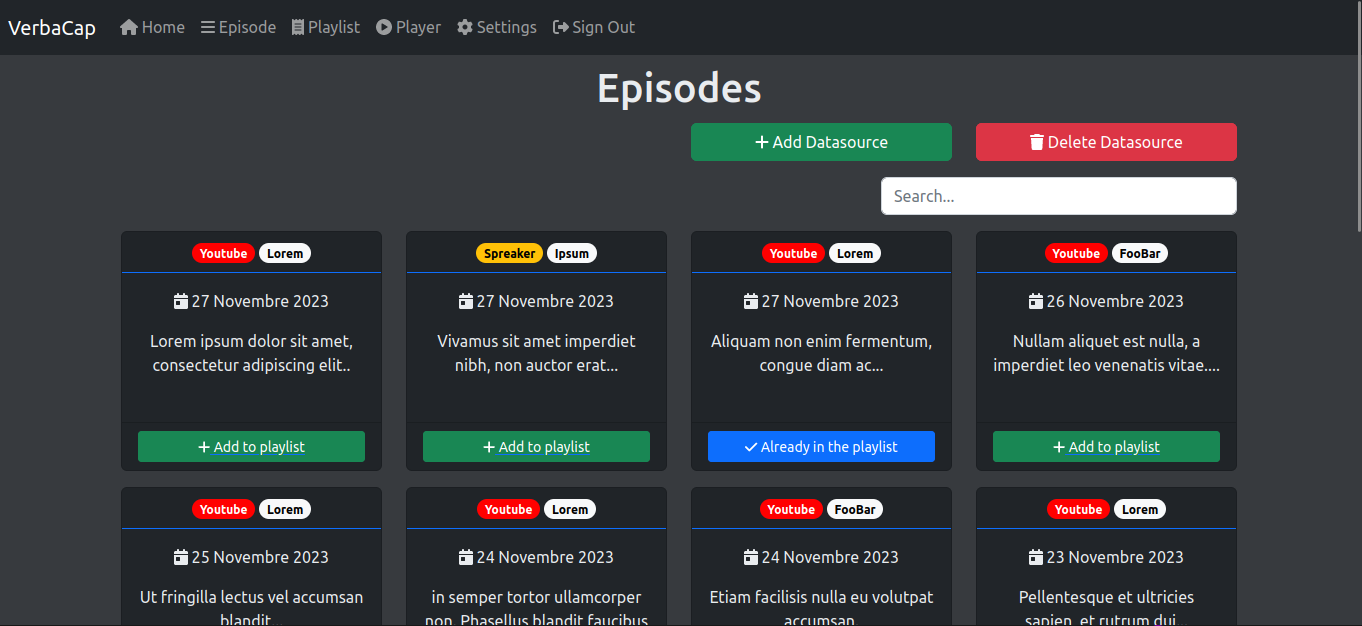This screenshot has width=1362, height=626.
Task: Click the trash icon on Delete Datasource
Action: tap(1037, 142)
